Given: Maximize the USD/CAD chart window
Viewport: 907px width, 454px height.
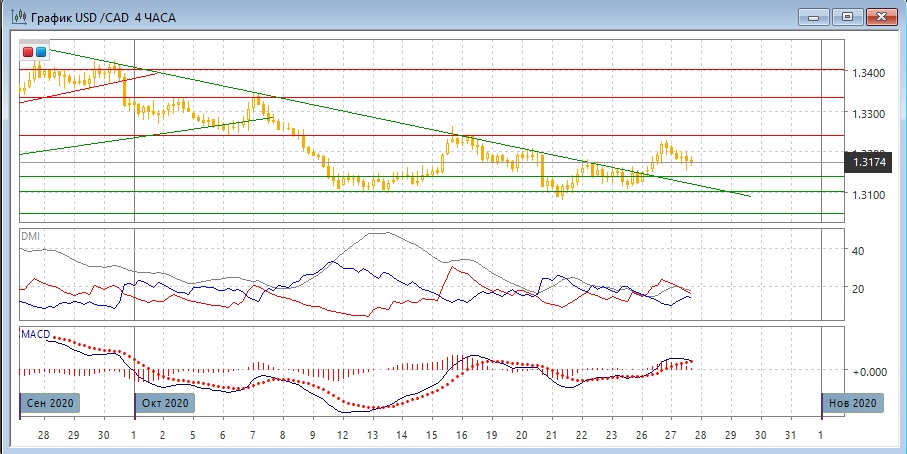Looking at the screenshot, I should point(847,16).
